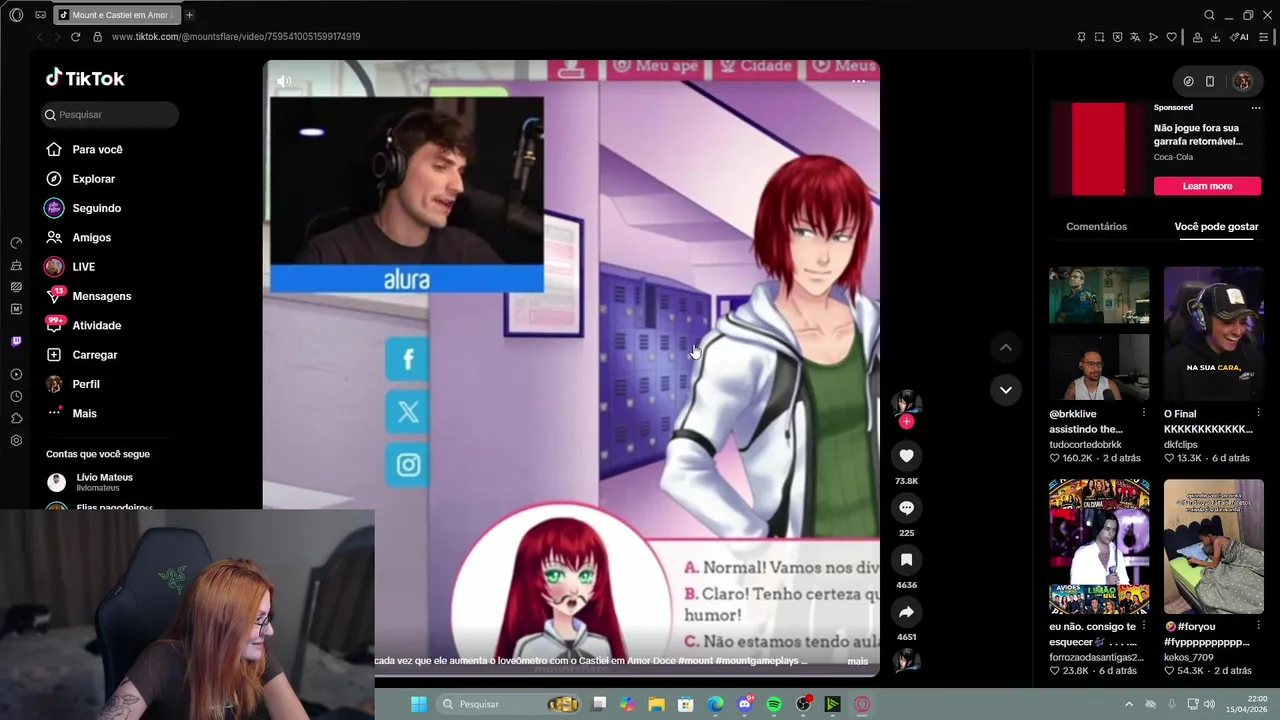1280x720 pixels.
Task: Open the Coca-Cola sponsored ad thumbnail
Action: coord(1098,149)
